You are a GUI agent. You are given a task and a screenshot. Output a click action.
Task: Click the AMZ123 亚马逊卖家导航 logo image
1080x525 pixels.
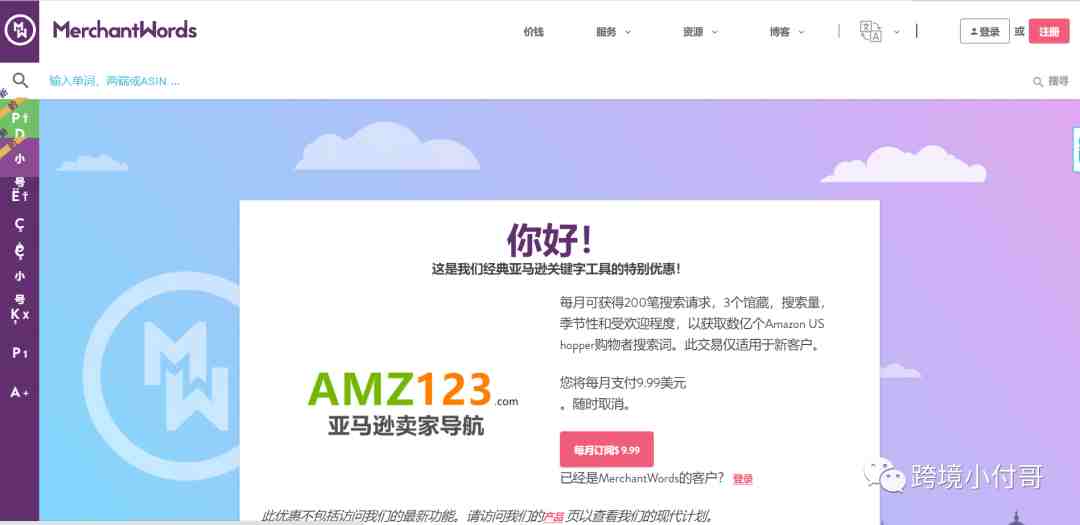[412, 402]
